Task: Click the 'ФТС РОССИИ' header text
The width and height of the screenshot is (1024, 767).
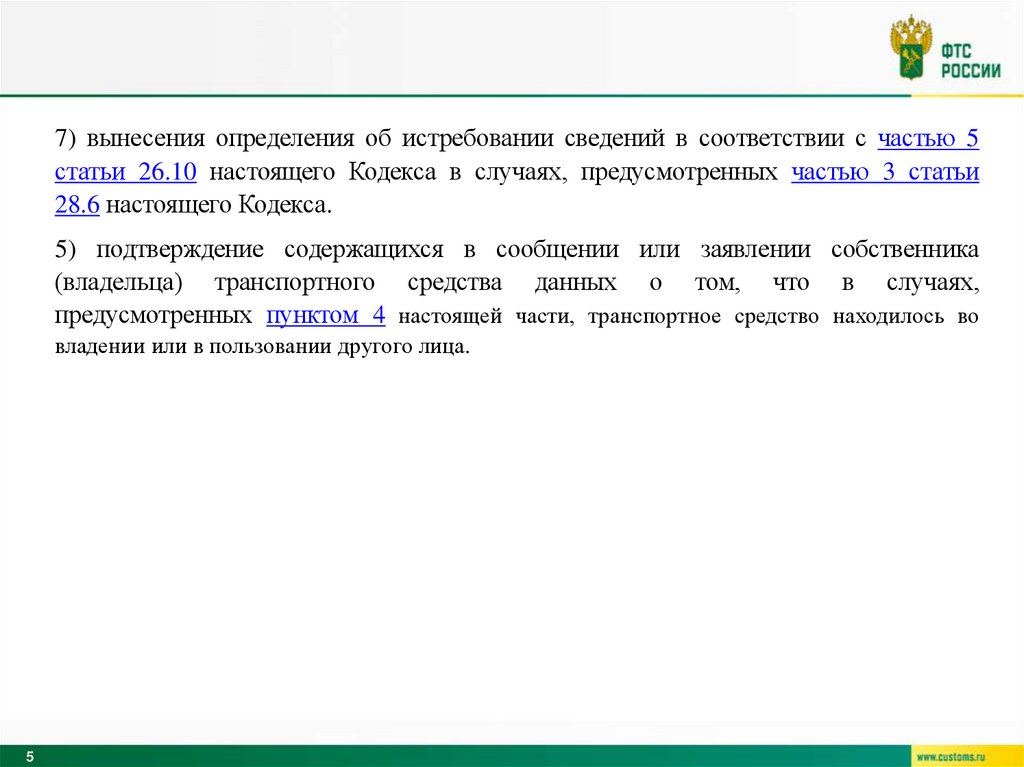Action: tap(970, 61)
